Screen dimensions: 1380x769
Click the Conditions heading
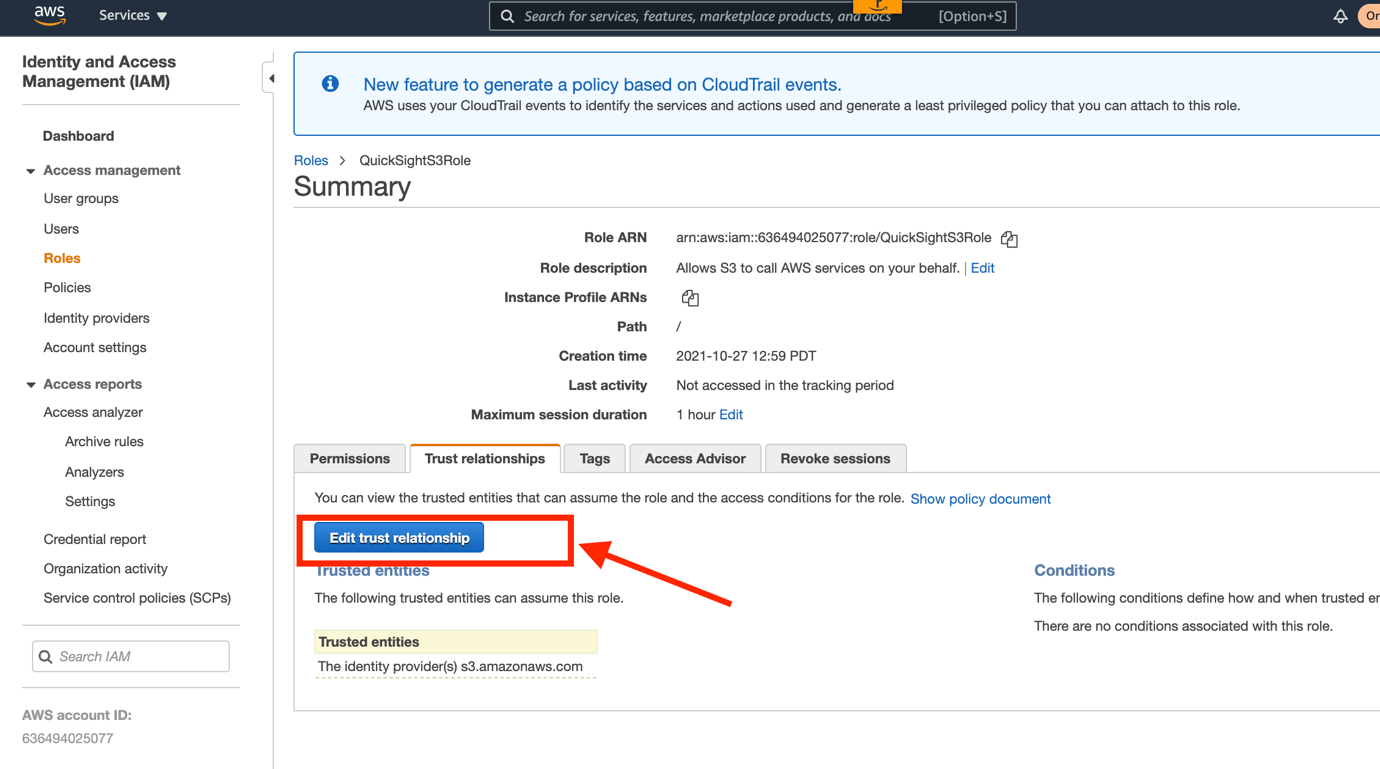point(1074,571)
